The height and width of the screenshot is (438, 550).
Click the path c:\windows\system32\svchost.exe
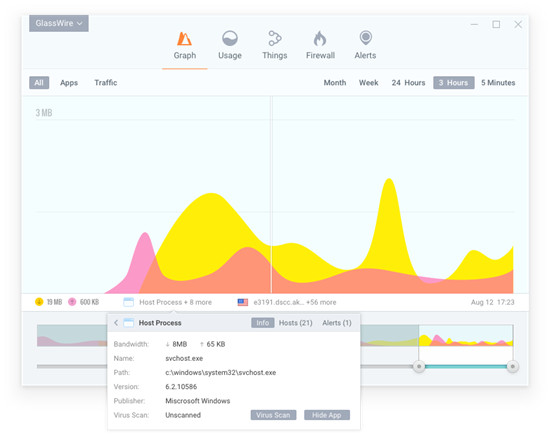(221, 372)
